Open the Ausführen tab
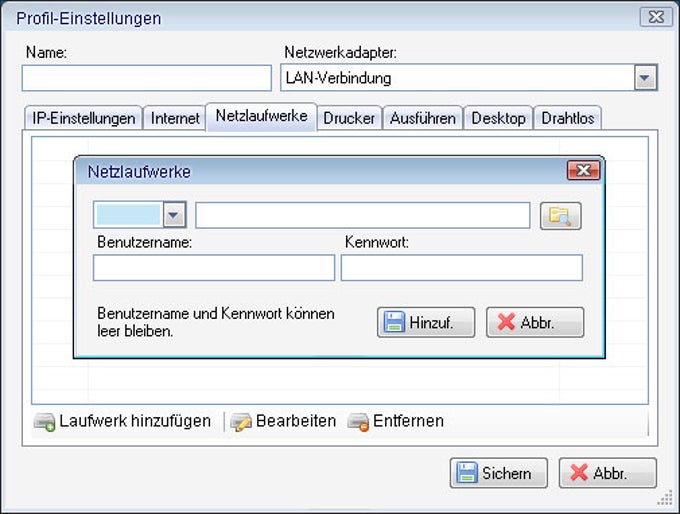The image size is (680, 514). click(x=423, y=118)
